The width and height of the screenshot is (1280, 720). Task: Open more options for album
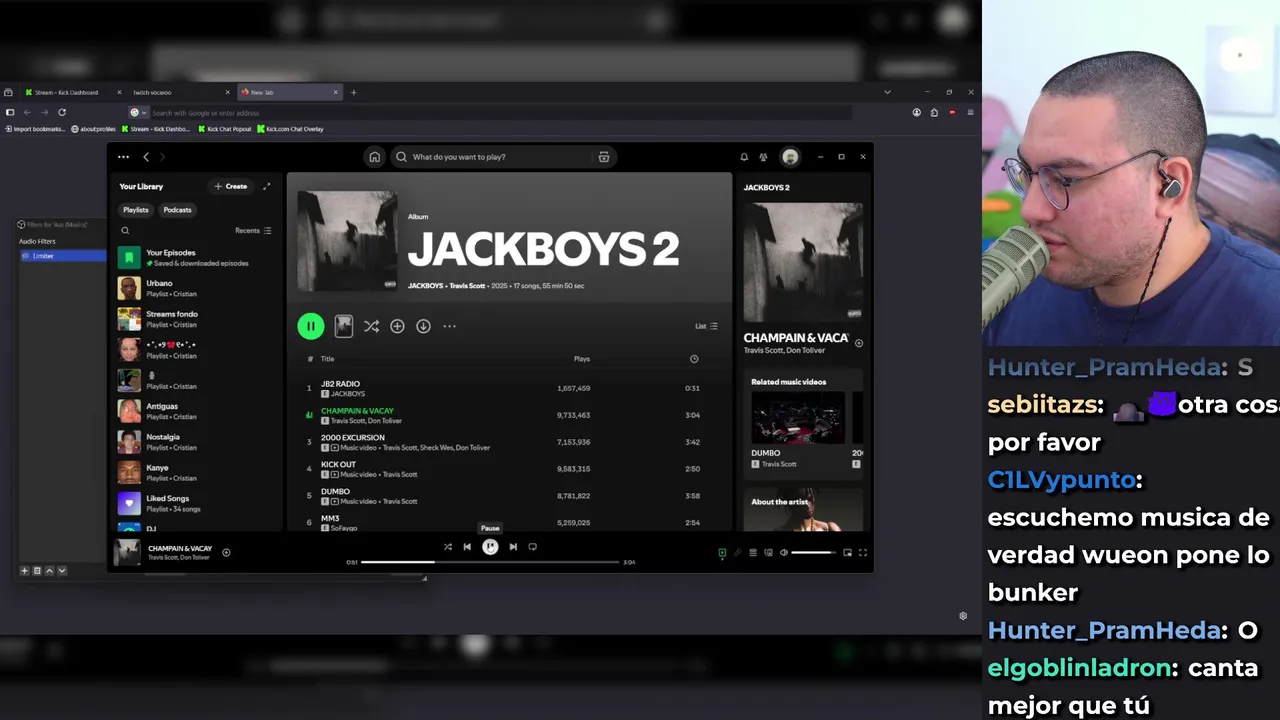pos(449,326)
